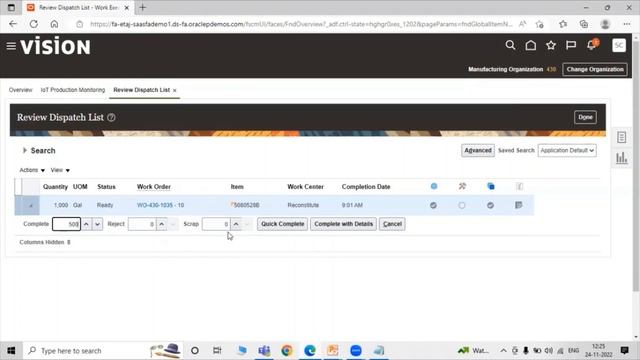Open Google Chrome from the taskbar
Image resolution: width=640 pixels, height=360 pixels.
point(287,350)
